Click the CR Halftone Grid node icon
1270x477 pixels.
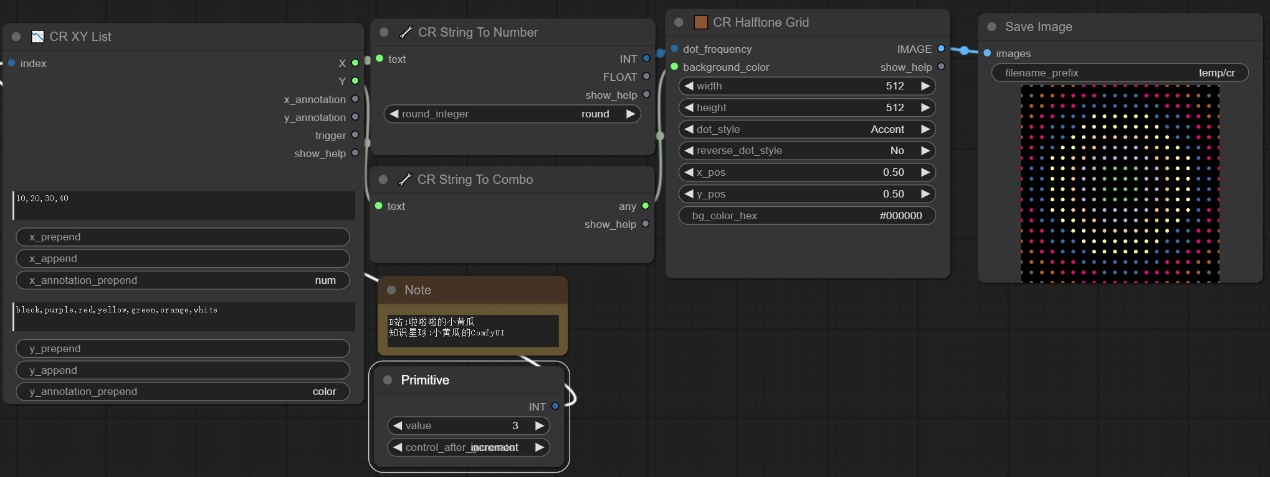[700, 22]
